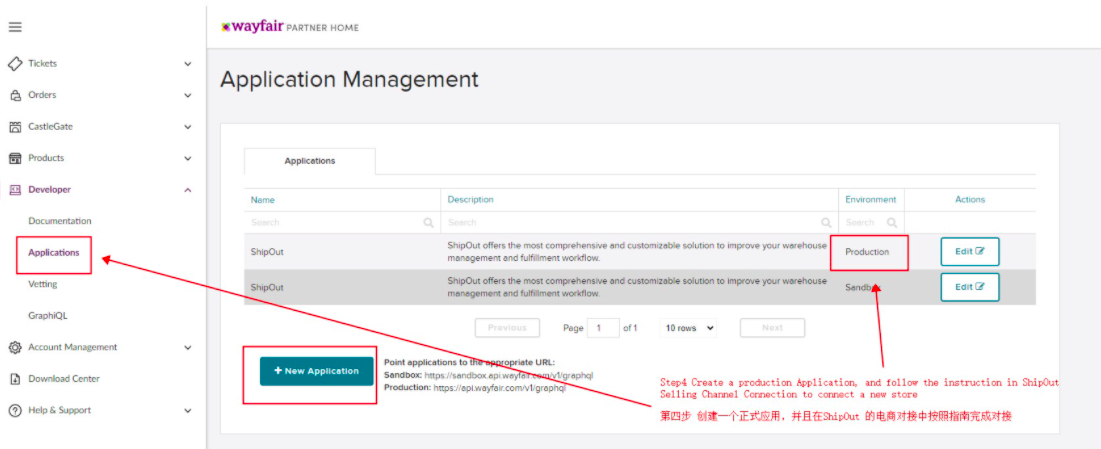Sort by the Description column header
The width and height of the screenshot is (1101, 449).
(x=470, y=200)
